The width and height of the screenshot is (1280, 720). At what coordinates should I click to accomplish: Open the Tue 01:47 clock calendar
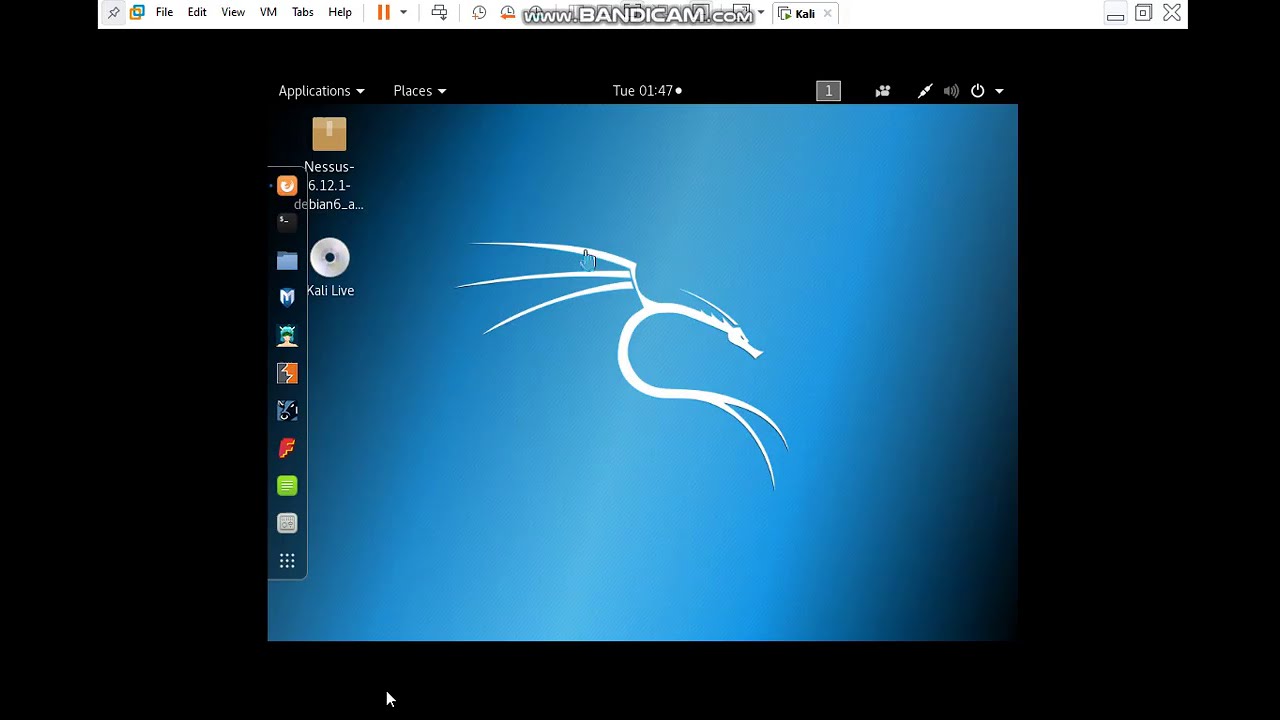coord(647,91)
